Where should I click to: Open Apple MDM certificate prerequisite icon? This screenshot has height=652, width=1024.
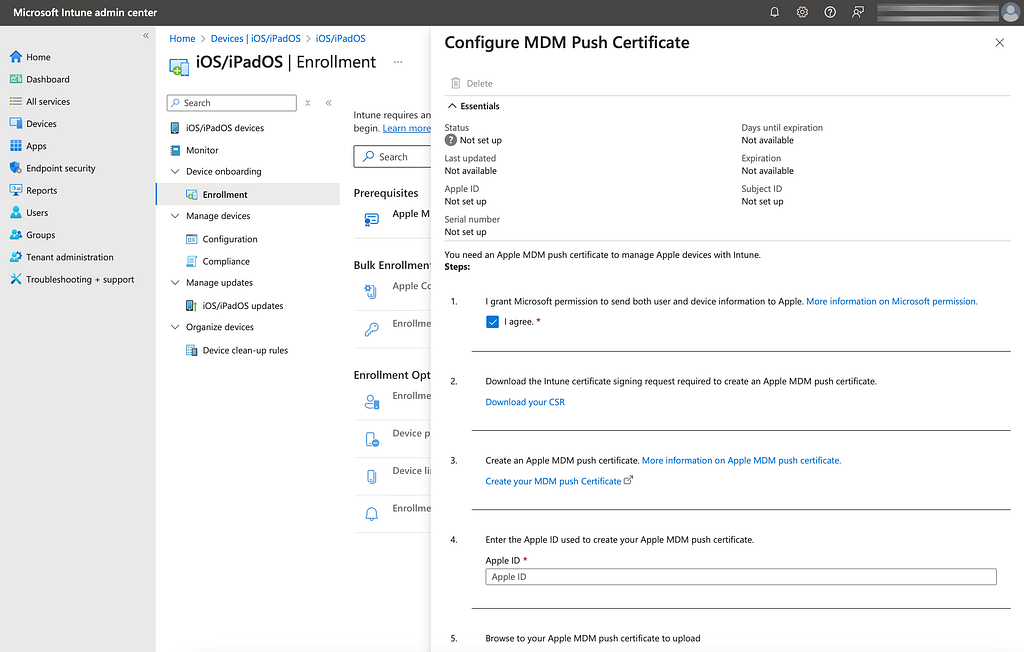pos(371,220)
